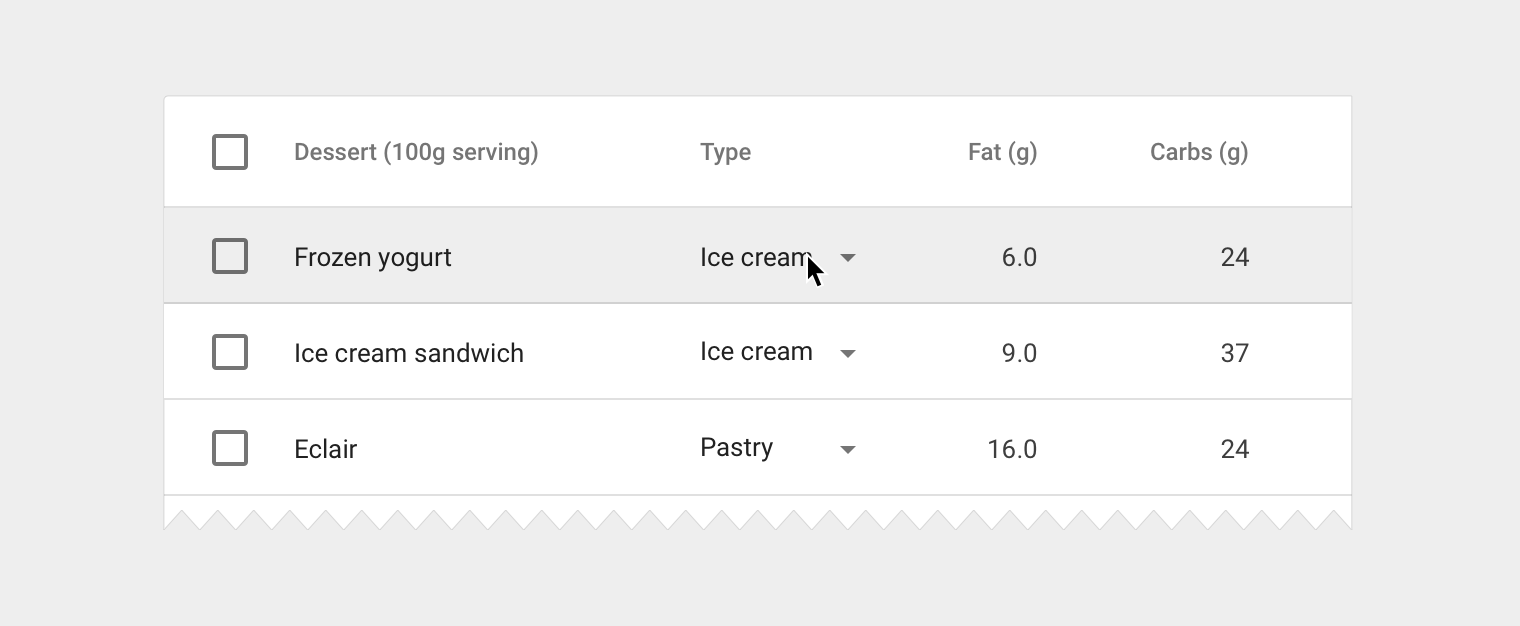Select the 9.0 fat value cell
Image resolution: width=1520 pixels, height=626 pixels.
1019,353
